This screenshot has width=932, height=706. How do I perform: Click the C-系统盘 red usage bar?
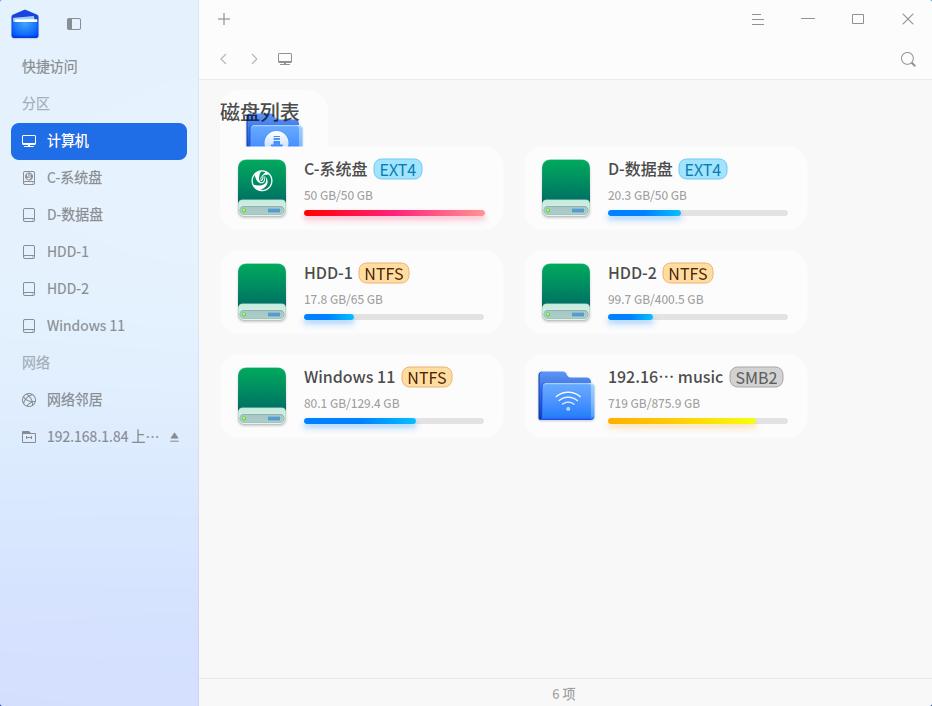pyautogui.click(x=394, y=213)
